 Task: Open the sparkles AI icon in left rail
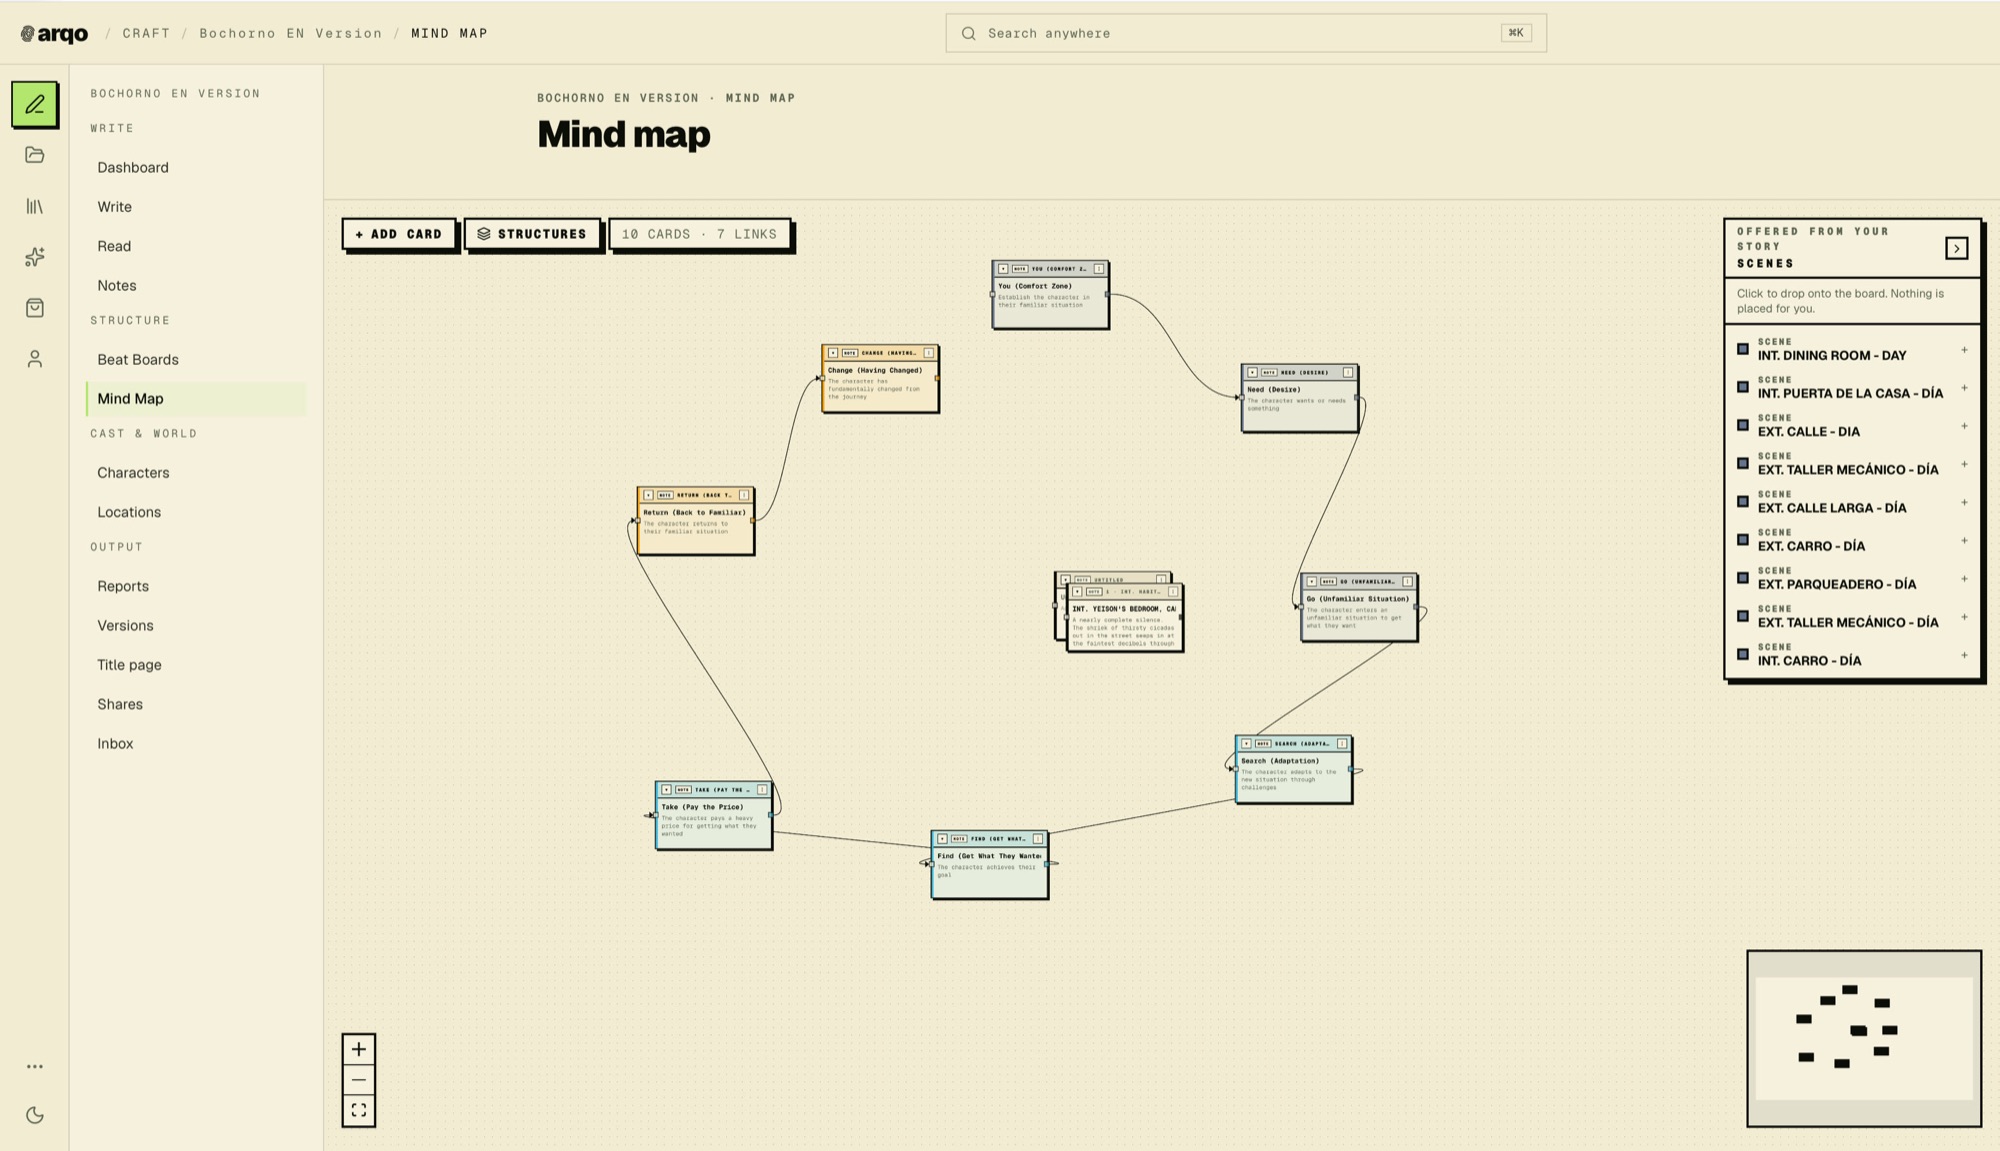(35, 257)
